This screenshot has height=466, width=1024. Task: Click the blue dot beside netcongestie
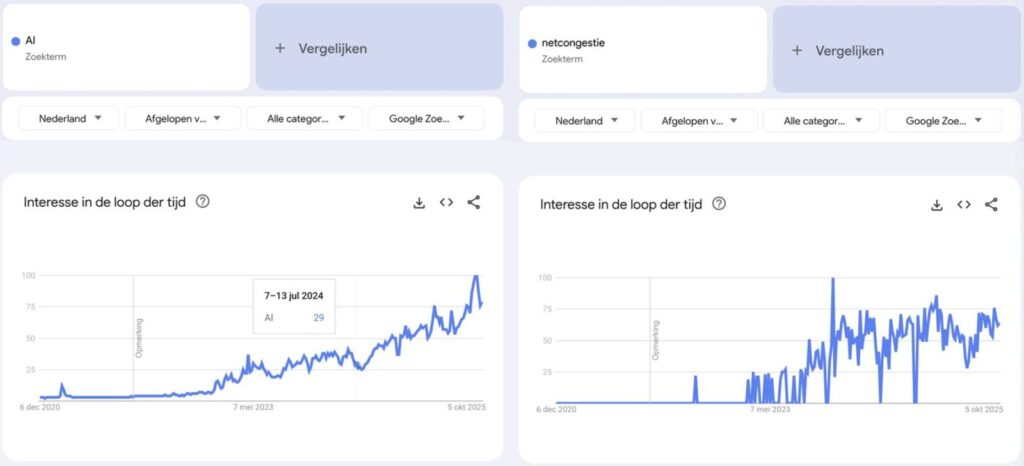(532, 43)
